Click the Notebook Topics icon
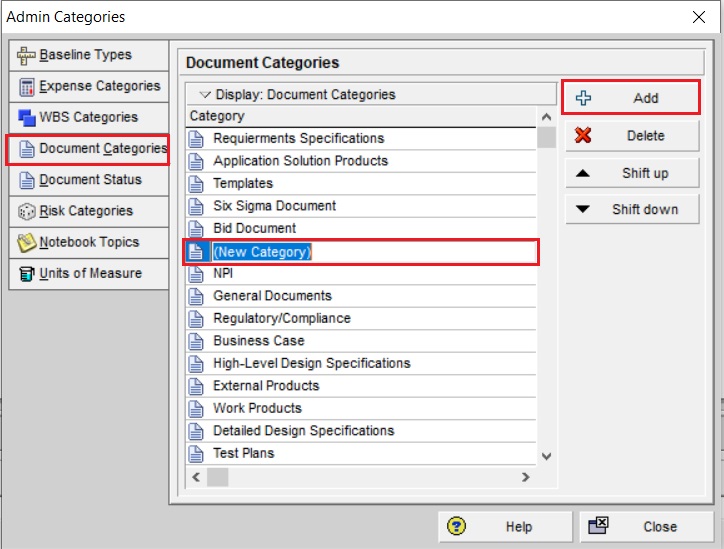The height and width of the screenshot is (549, 724). pyautogui.click(x=27, y=242)
